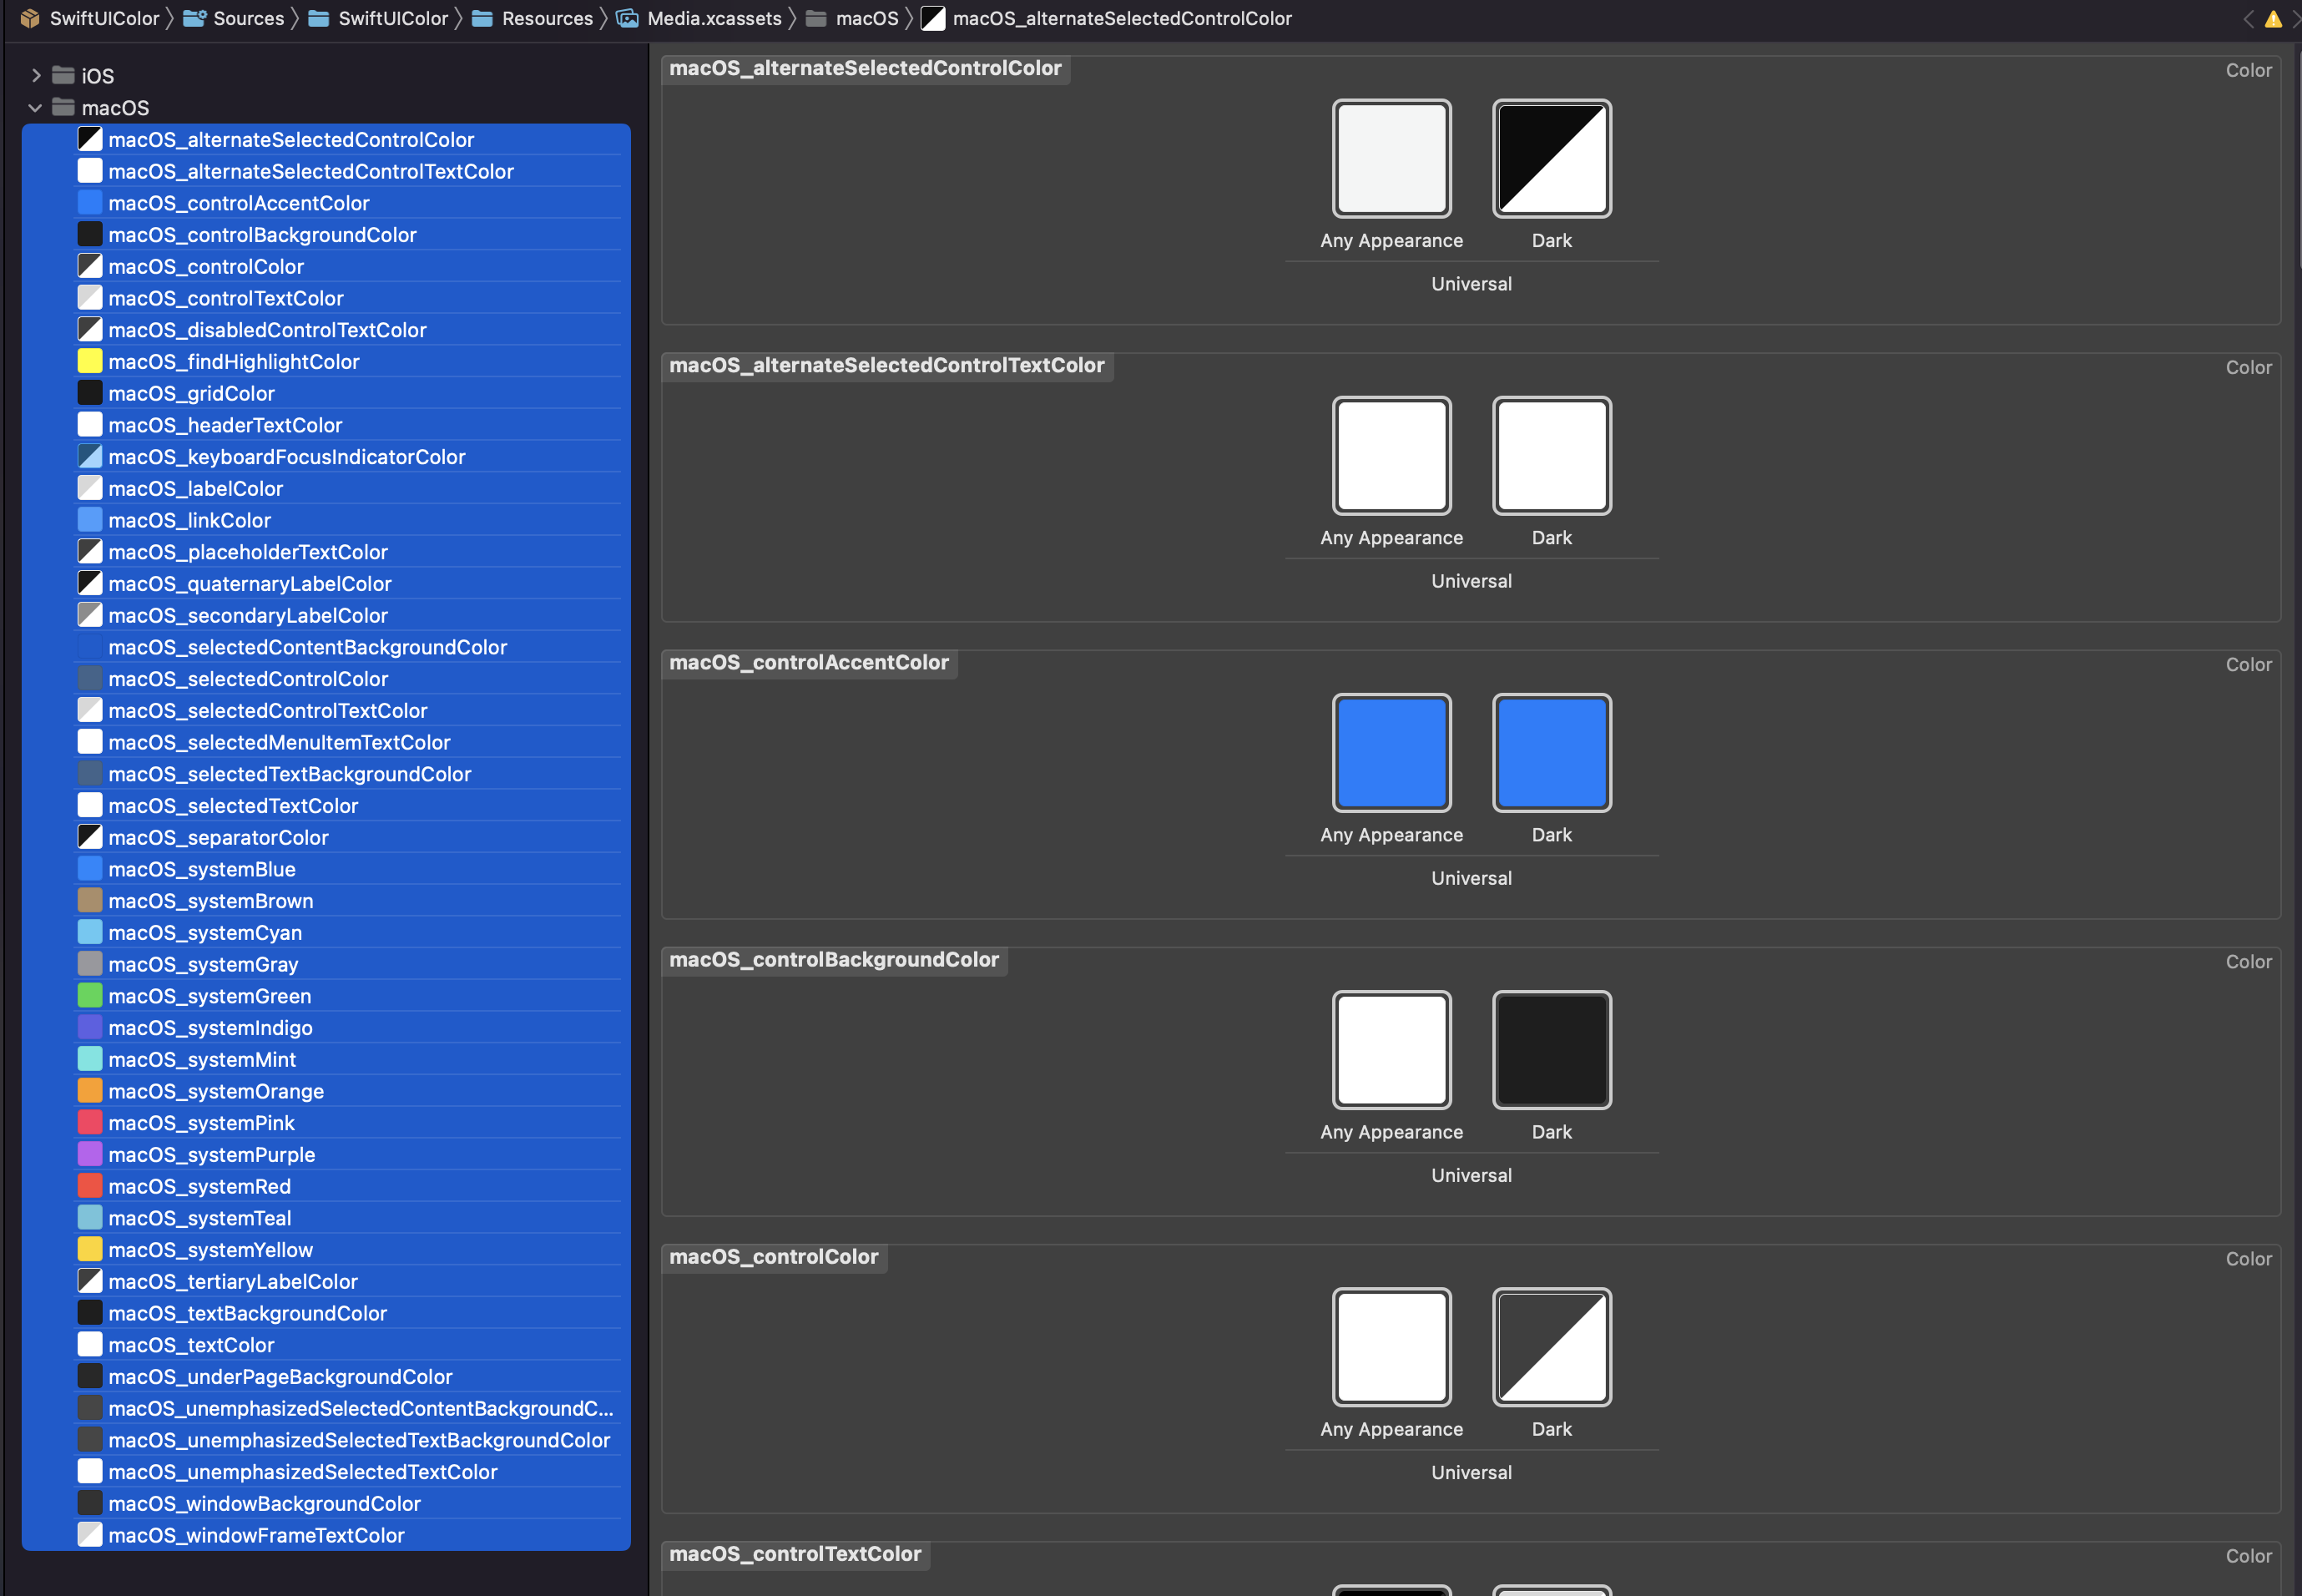Select the SwiftUIColor project icon in breadcrumb
Screen dimensions: 2302x1596
point(30,18)
